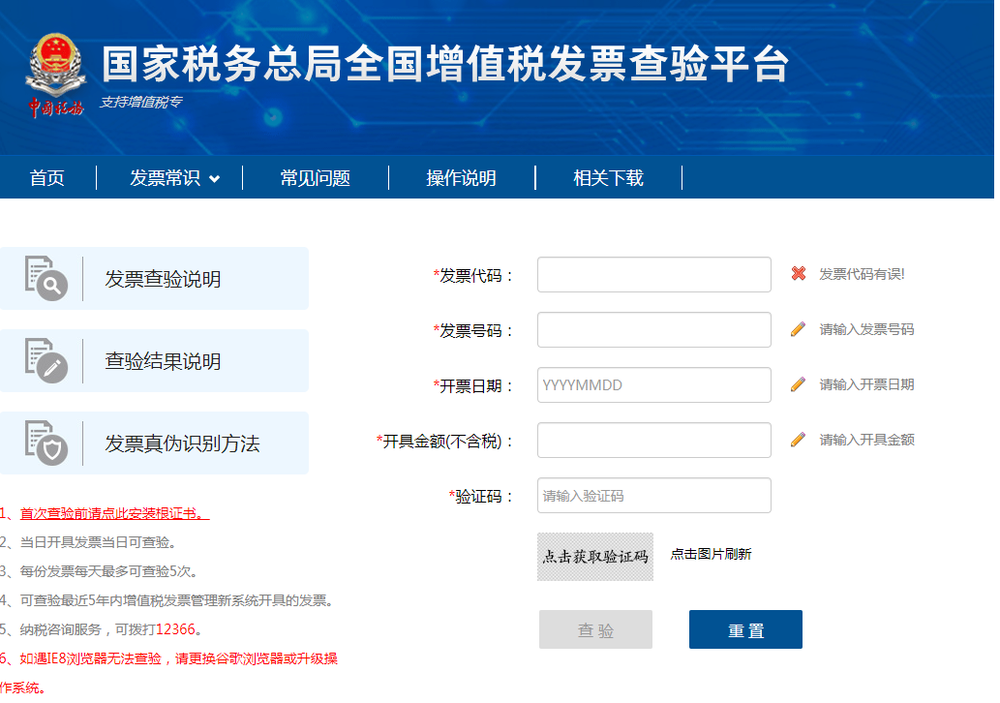Click the pencil icon next to 开具金额 field
This screenshot has height=703, width=1000.
tap(798, 439)
